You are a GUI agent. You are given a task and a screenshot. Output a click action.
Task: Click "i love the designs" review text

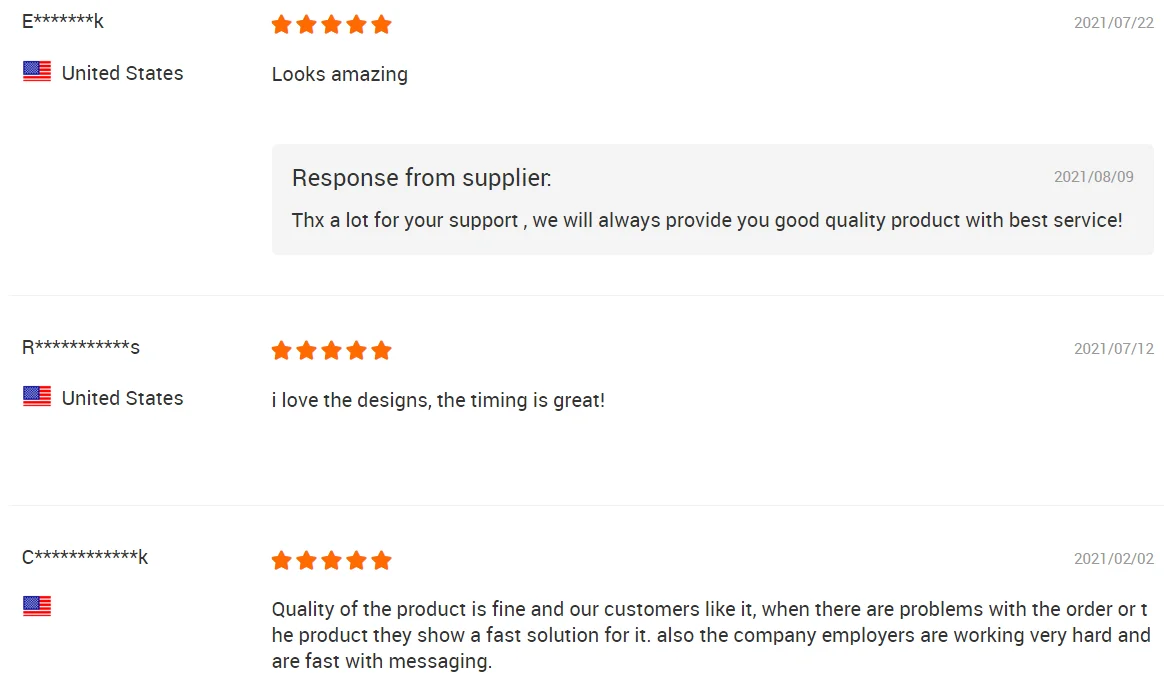coord(438,400)
